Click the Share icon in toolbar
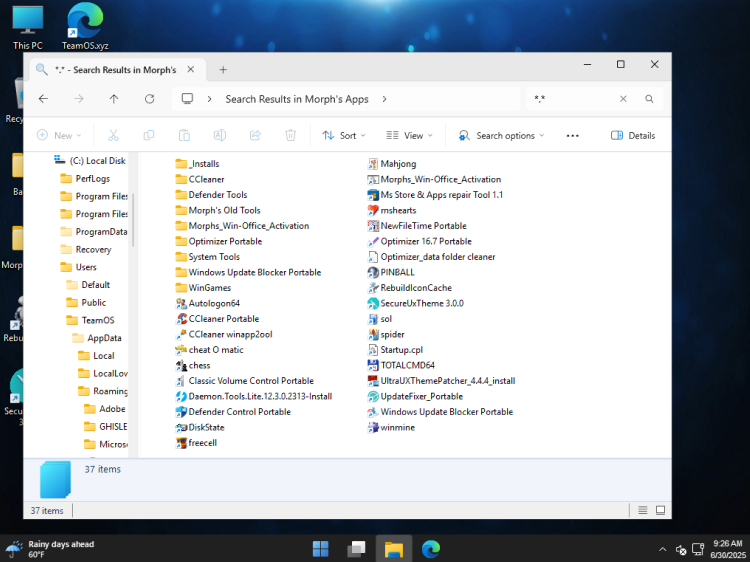Viewport: 750px width, 562px height. click(255, 135)
